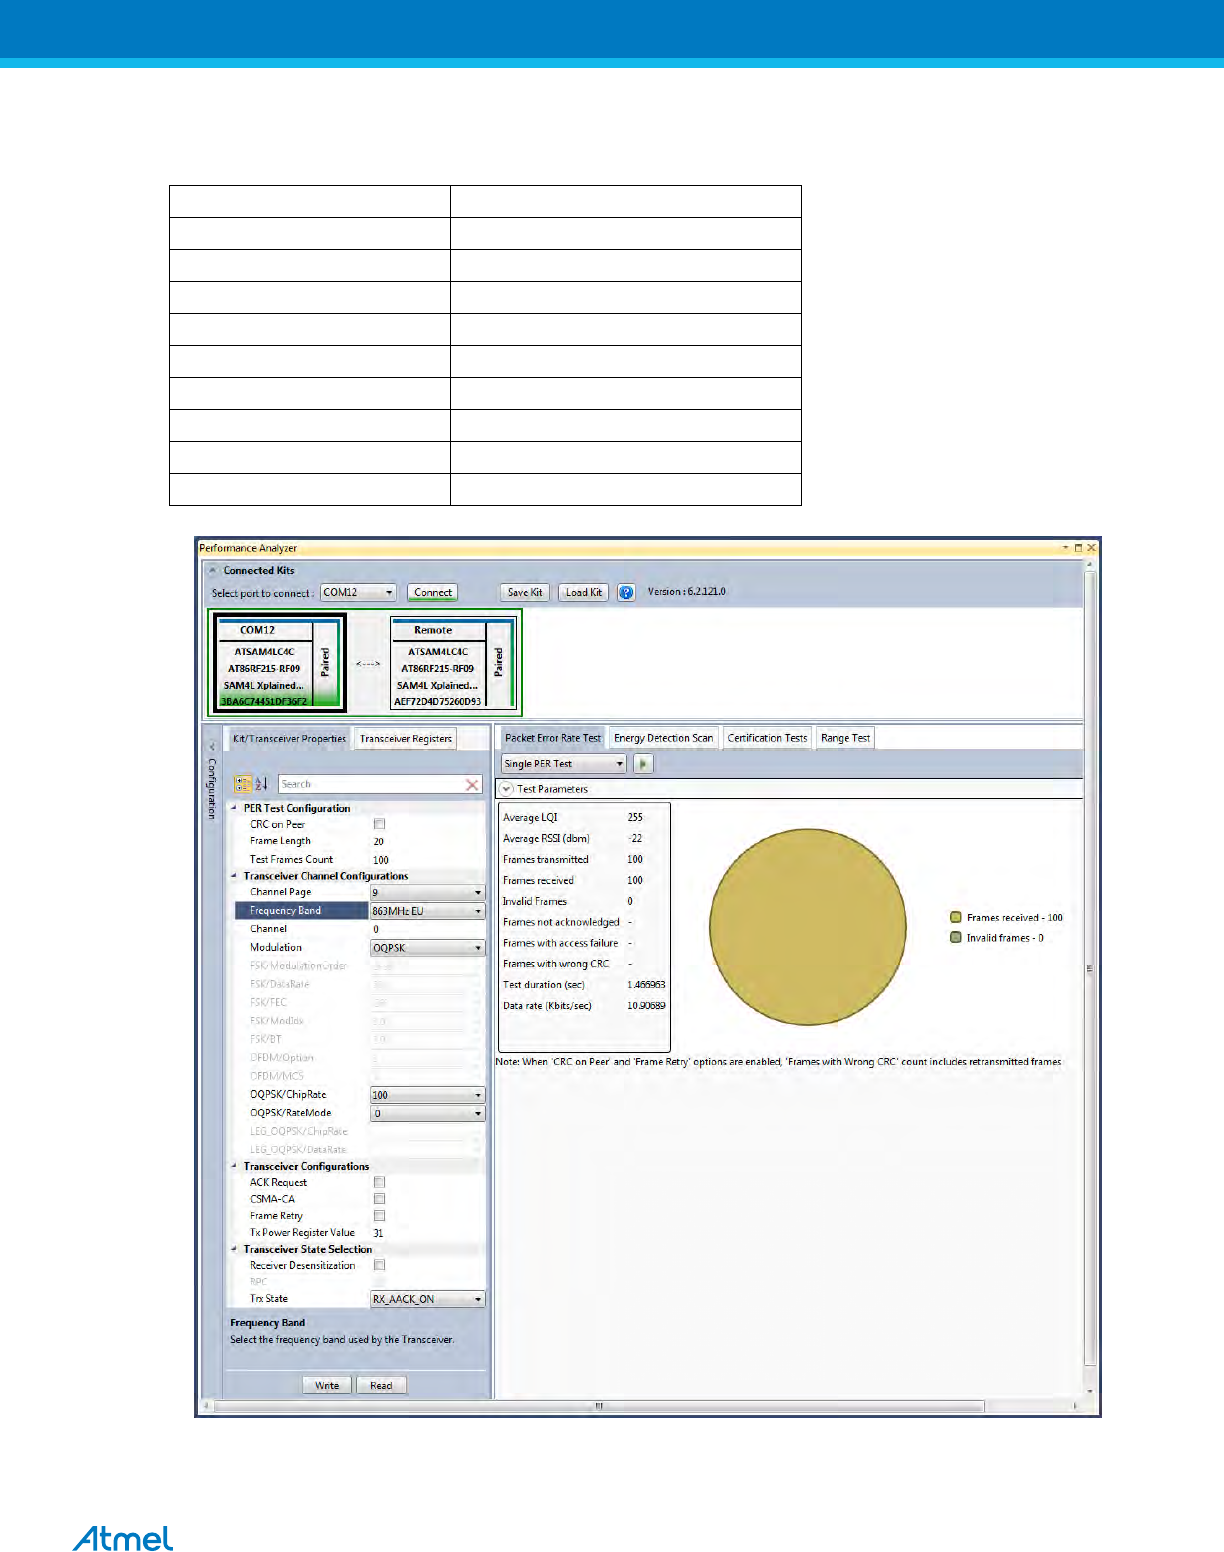Click the horizontal scrollbar at the bottom
The image size is (1224, 1552).
598,1406
